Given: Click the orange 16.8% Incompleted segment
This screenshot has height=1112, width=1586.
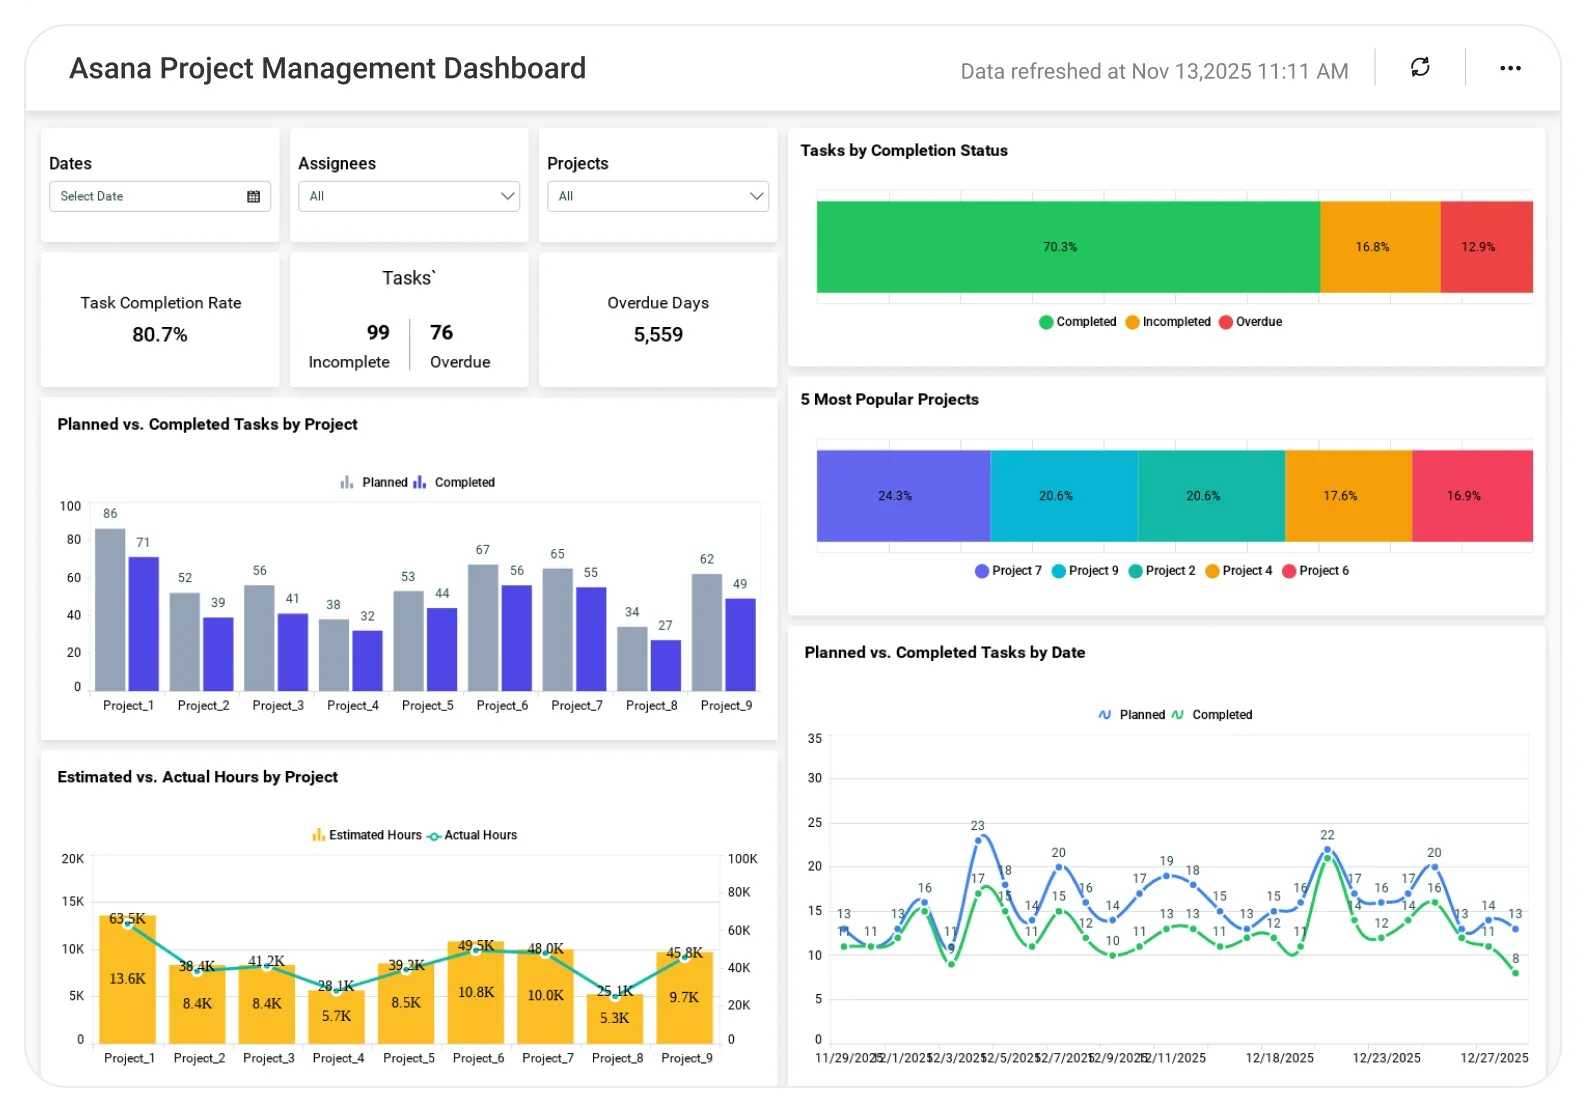Looking at the screenshot, I should point(1380,247).
